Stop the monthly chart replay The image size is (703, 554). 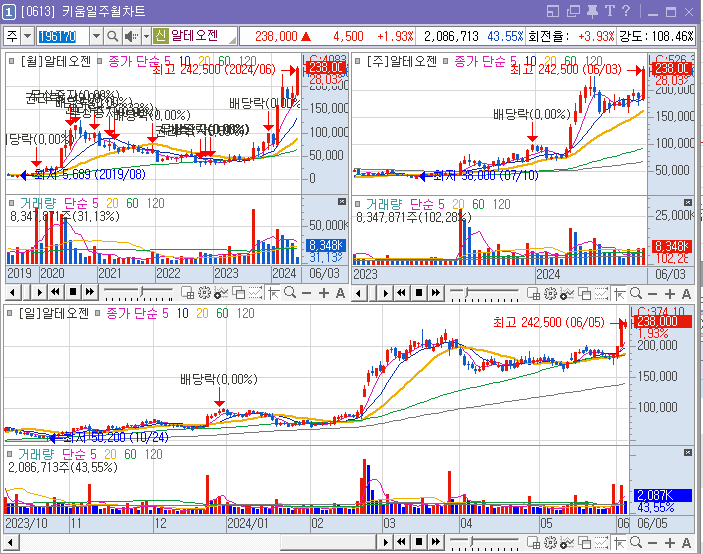coord(73,293)
